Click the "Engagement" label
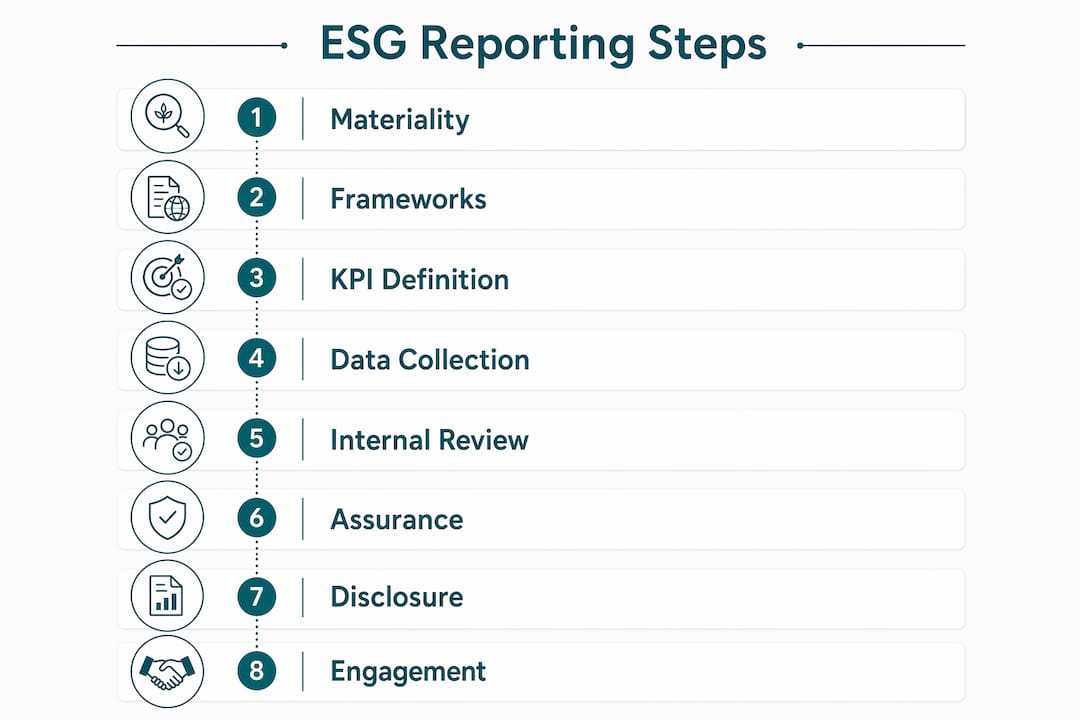 click(408, 672)
